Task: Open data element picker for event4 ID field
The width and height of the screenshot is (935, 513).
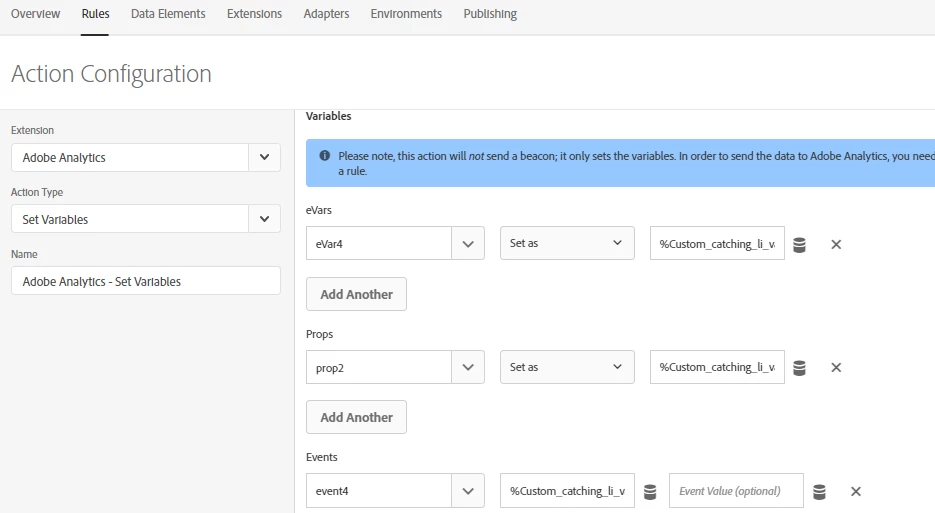Action: point(650,491)
